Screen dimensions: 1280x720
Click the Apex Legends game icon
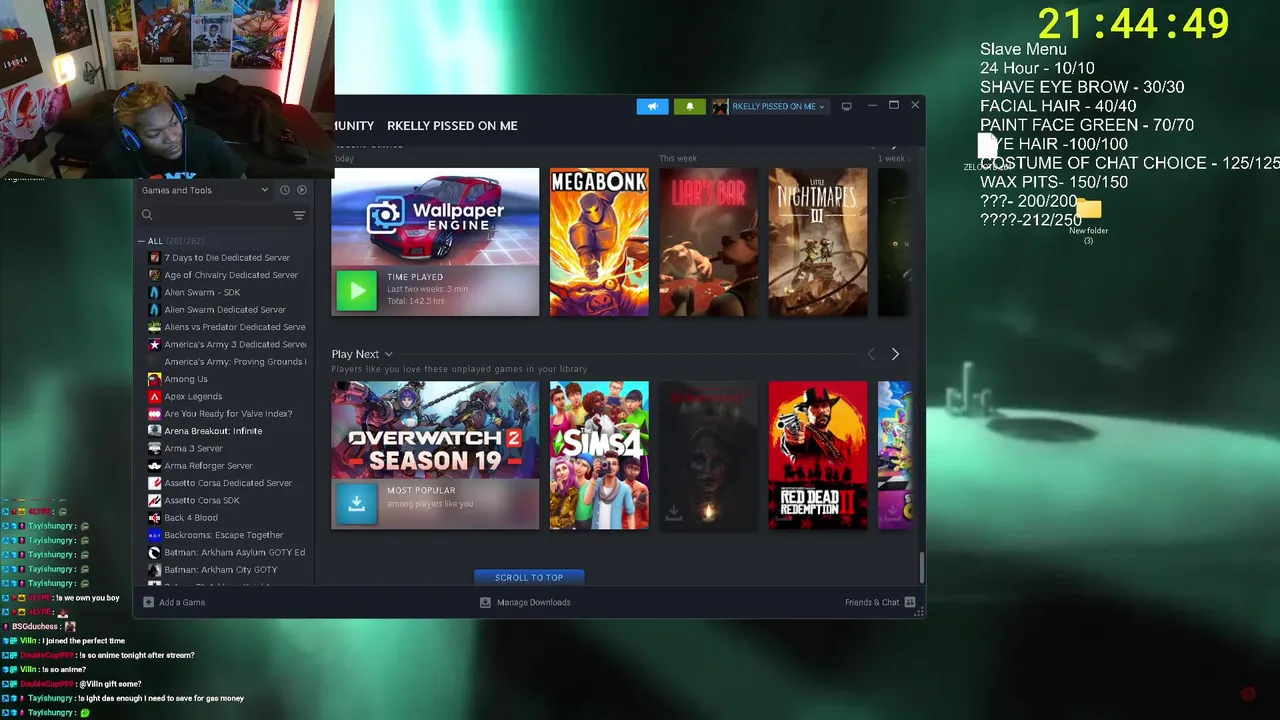pos(154,396)
